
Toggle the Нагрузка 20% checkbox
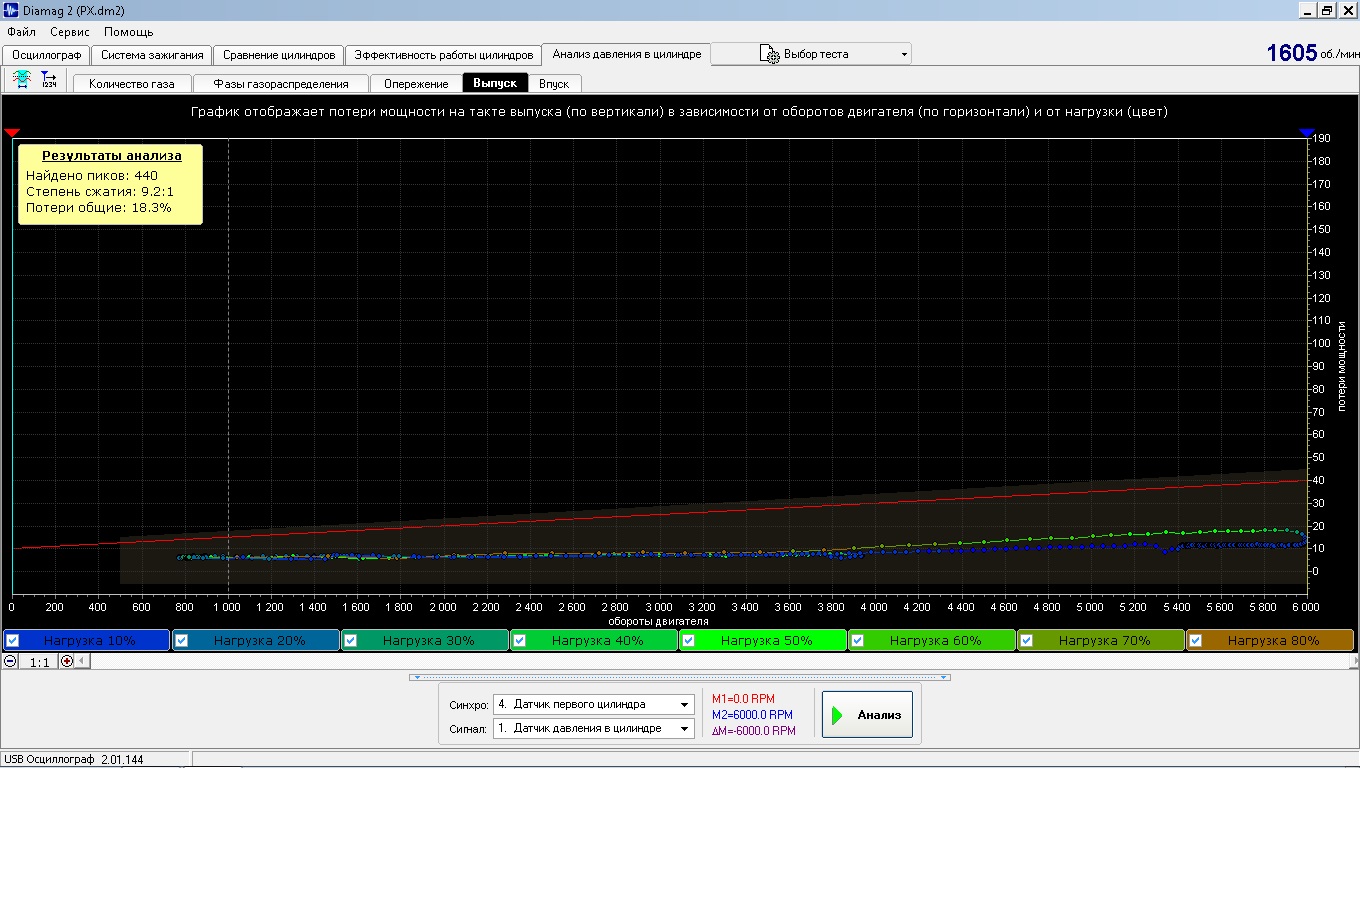point(182,640)
